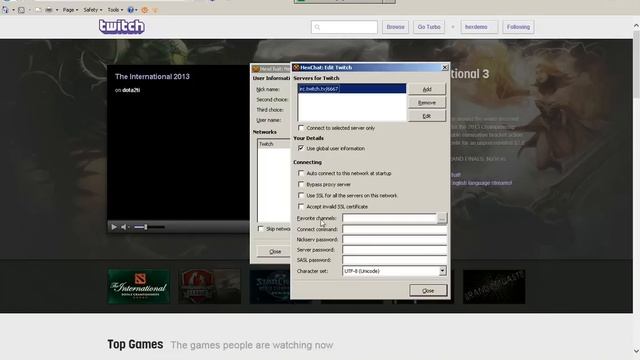The width and height of the screenshot is (640, 360).
Task: Open the StarCraft thumbnail in carousel
Action: click(x=270, y=287)
